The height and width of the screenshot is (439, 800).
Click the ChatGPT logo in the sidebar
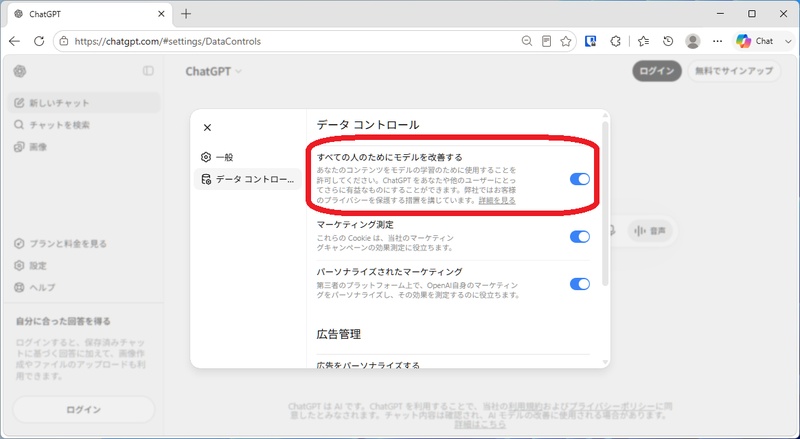tap(20, 71)
